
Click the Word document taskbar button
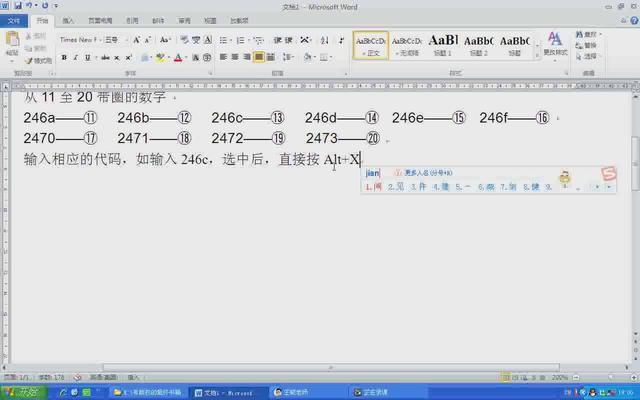229,393
